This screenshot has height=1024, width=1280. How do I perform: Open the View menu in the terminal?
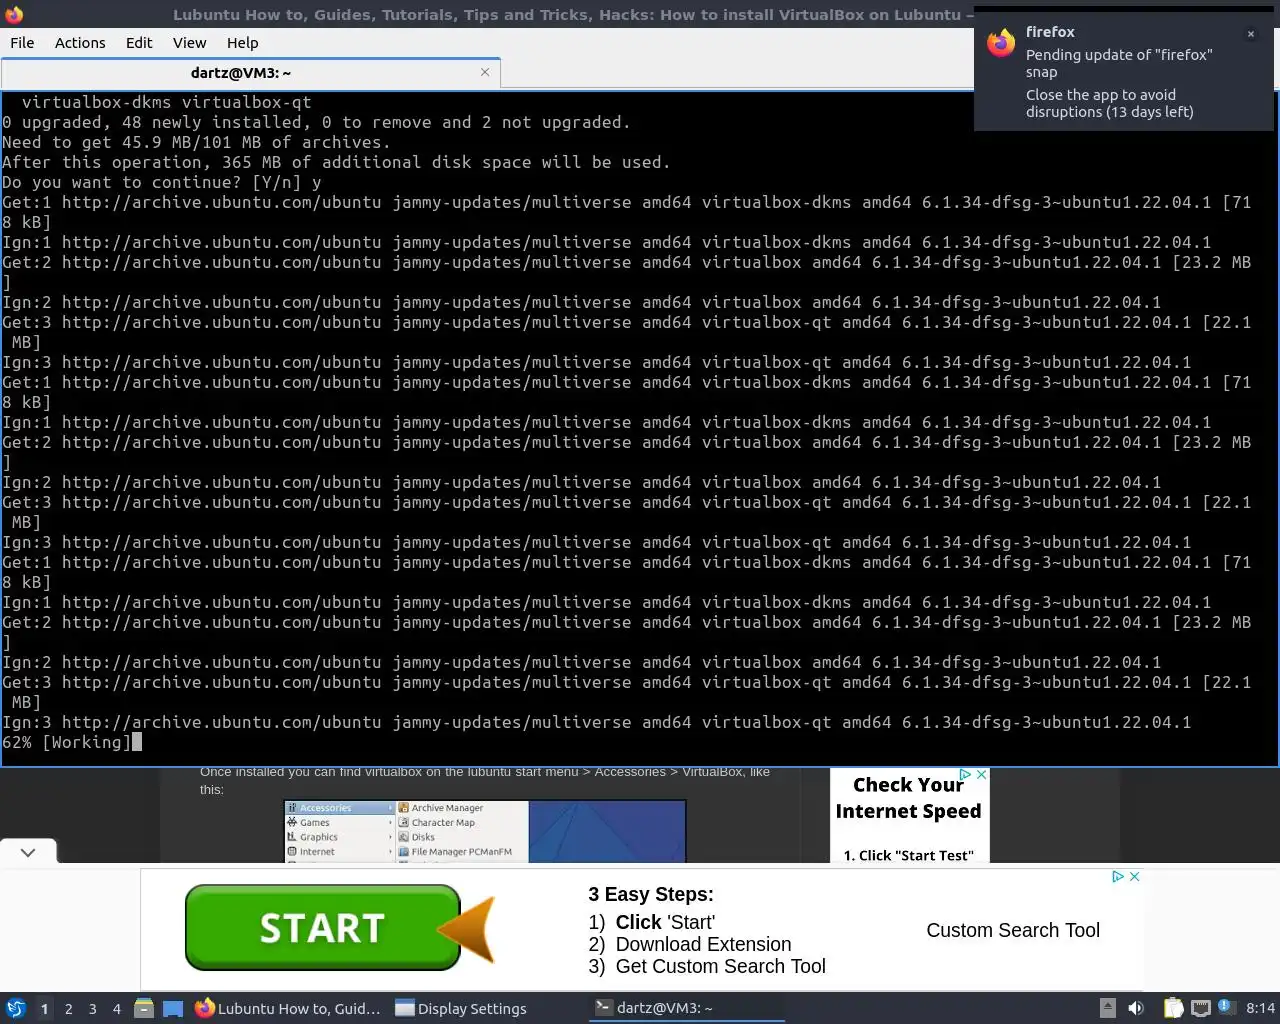[x=189, y=43]
